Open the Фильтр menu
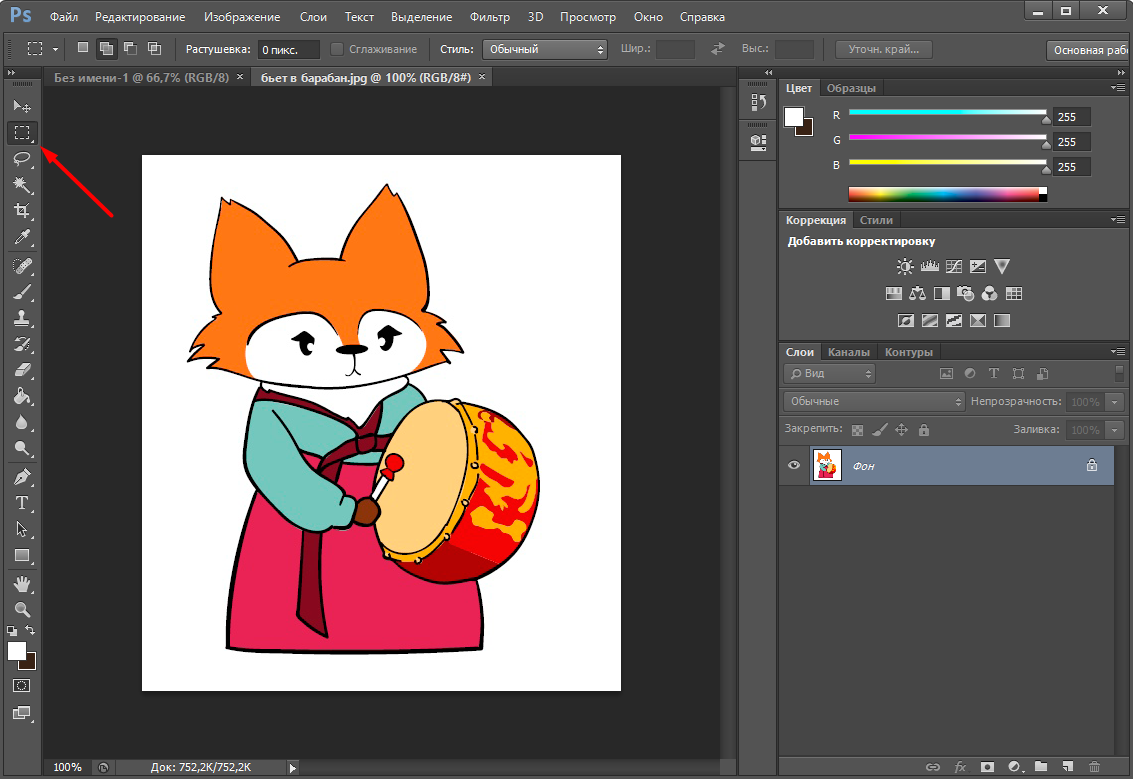This screenshot has height=779, width=1133. pyautogui.click(x=490, y=17)
